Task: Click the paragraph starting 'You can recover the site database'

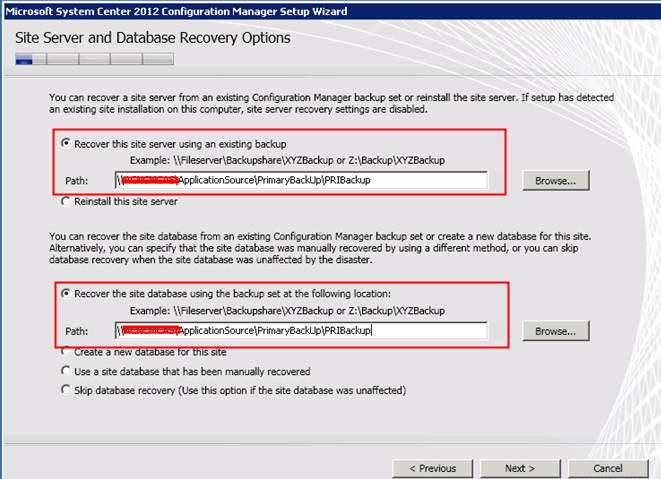Action: 320,248
